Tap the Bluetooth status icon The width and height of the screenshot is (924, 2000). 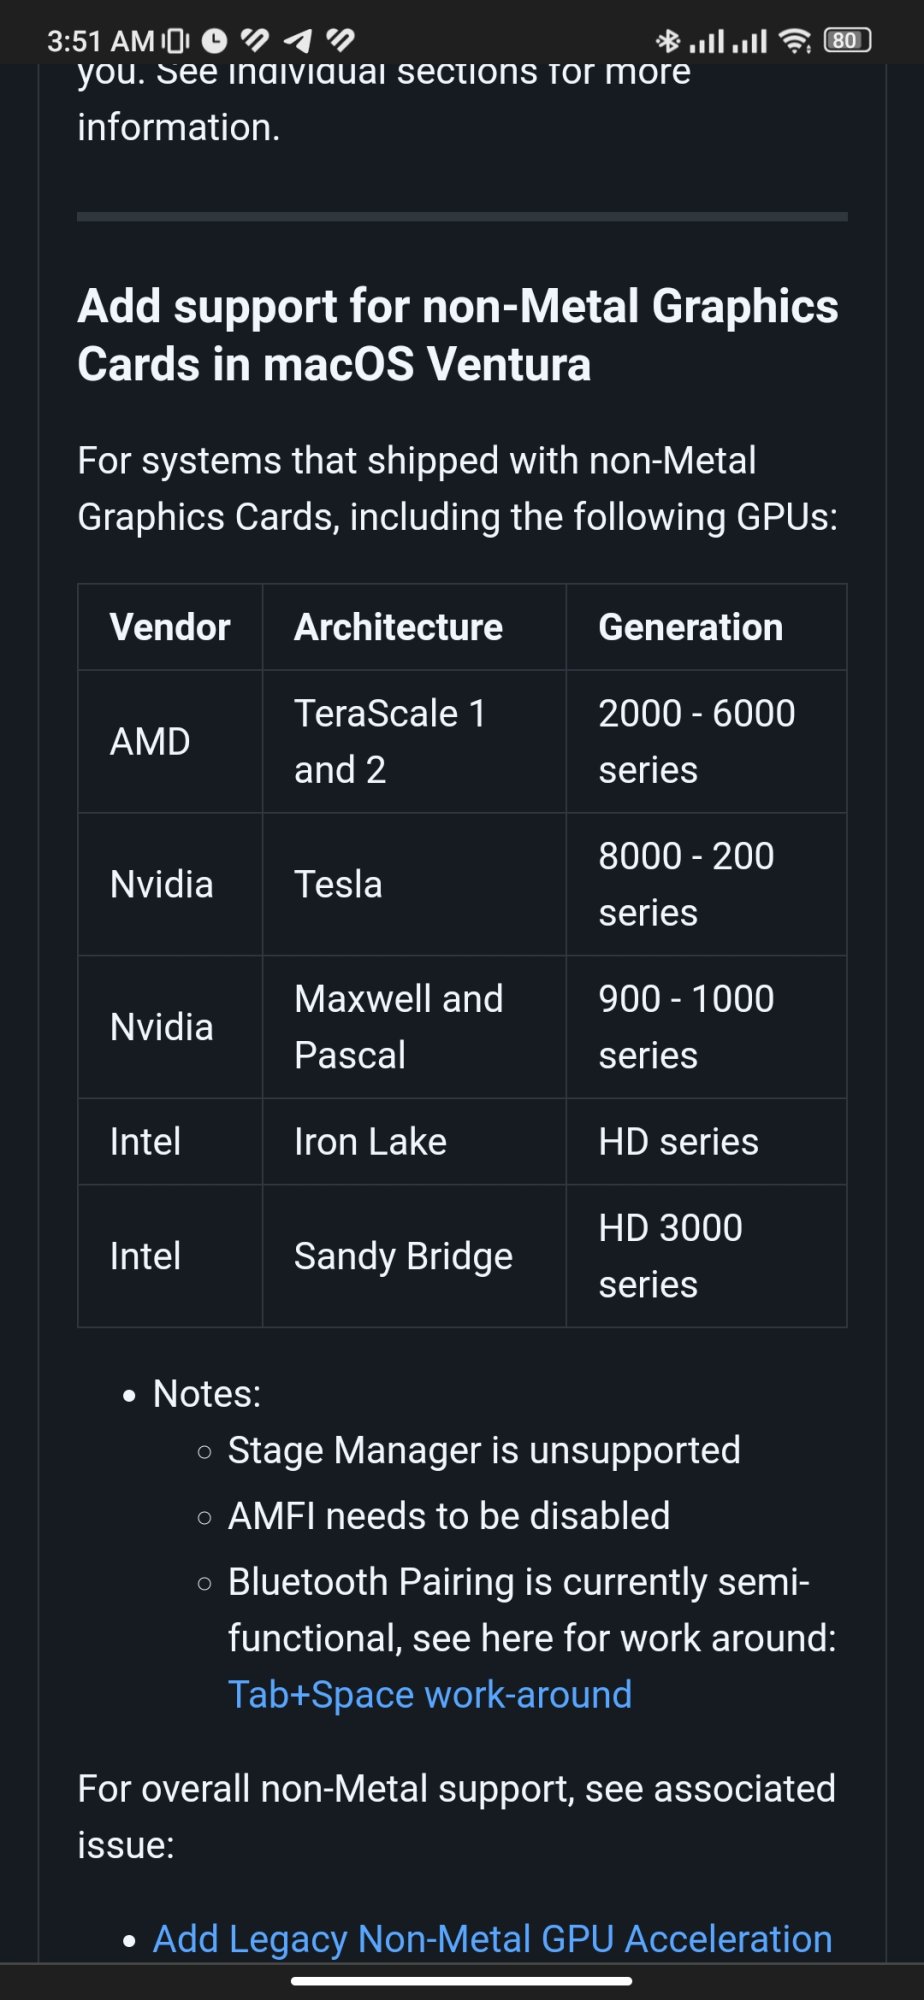click(x=667, y=41)
